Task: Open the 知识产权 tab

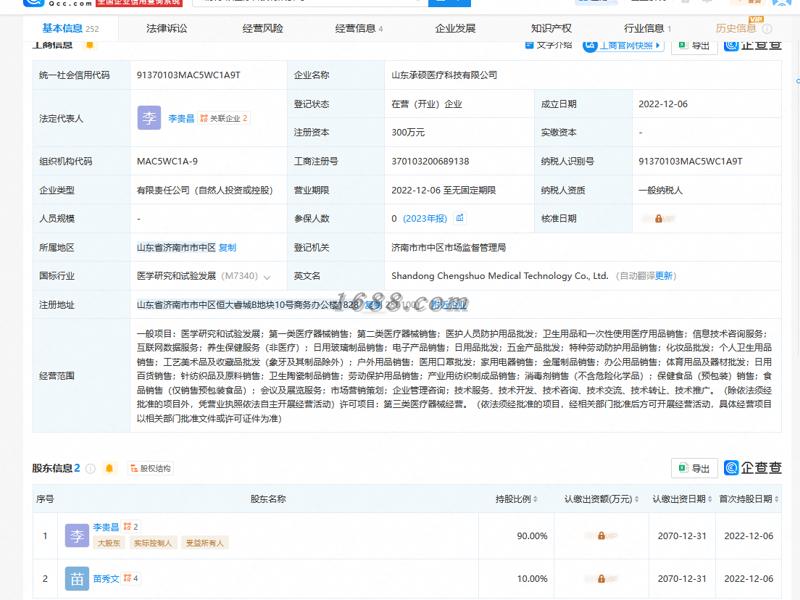Action: tap(551, 29)
